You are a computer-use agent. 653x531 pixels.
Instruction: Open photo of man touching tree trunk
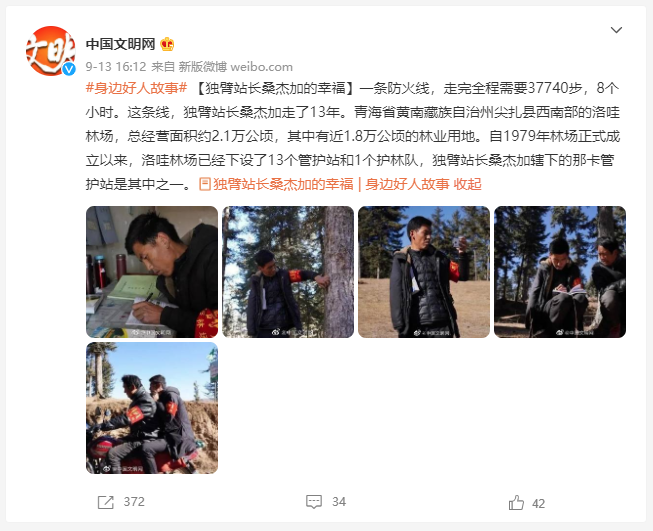click(x=288, y=272)
